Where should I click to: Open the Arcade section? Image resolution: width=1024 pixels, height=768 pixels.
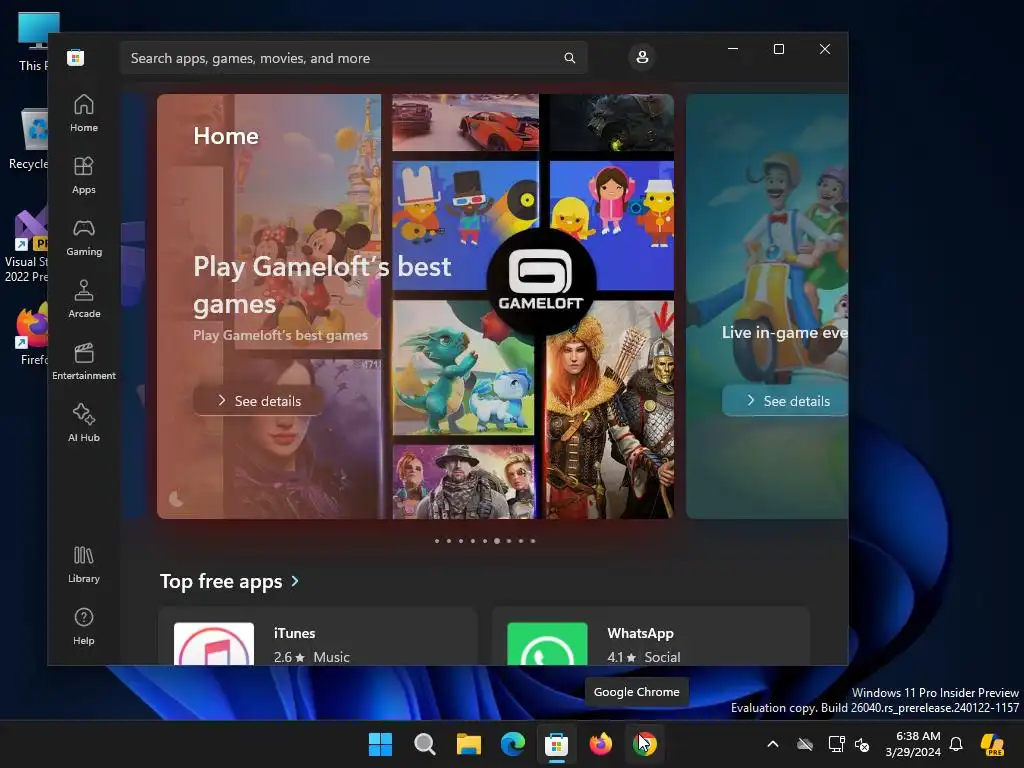coord(84,299)
